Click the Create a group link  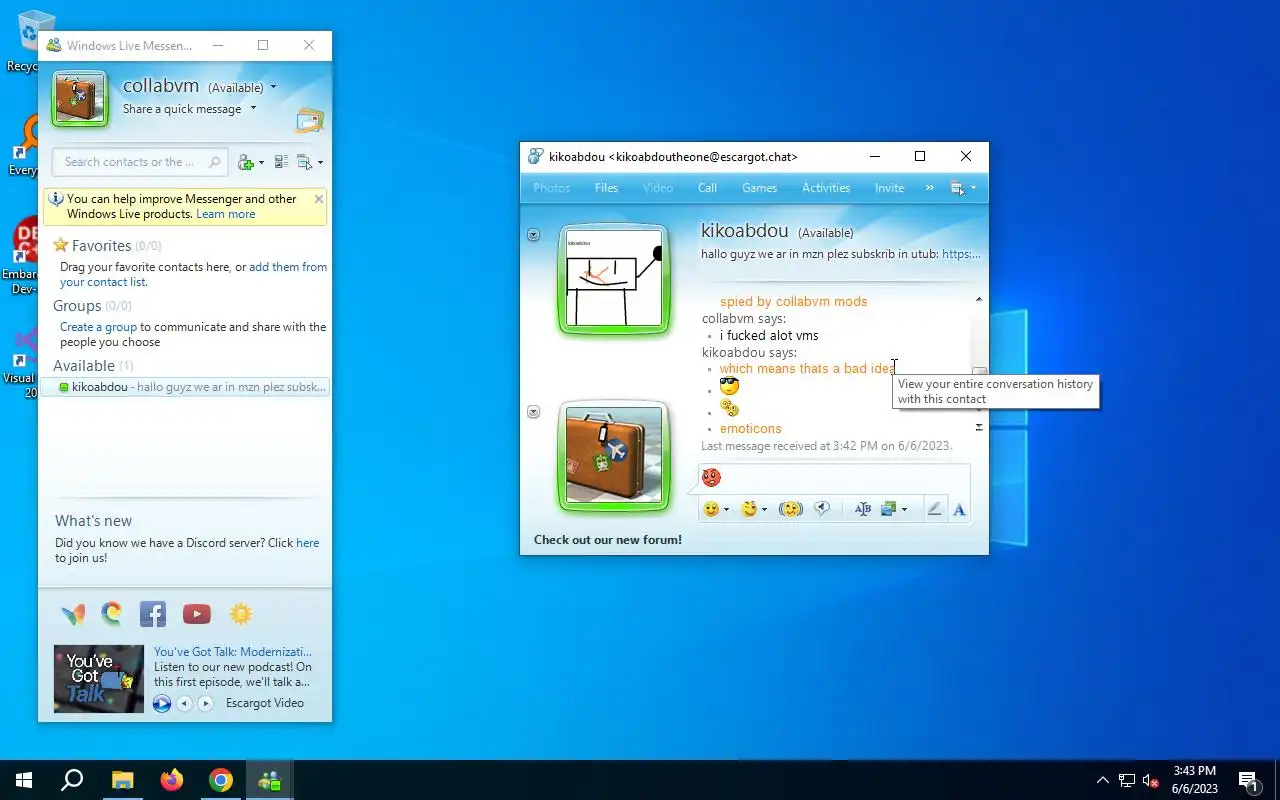point(98,327)
